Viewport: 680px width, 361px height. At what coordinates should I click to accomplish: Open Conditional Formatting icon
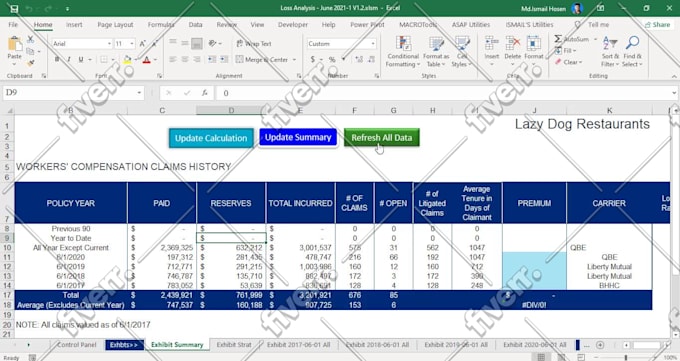point(403,45)
